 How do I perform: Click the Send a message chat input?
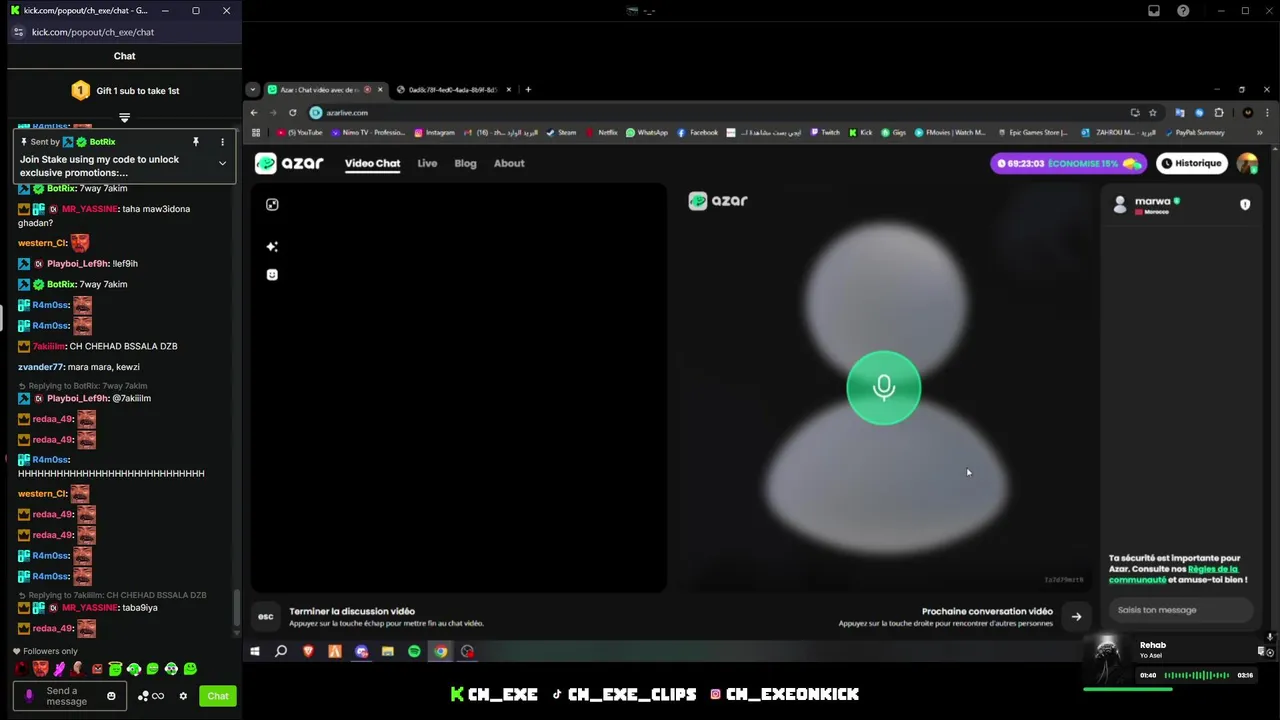[x=70, y=696]
